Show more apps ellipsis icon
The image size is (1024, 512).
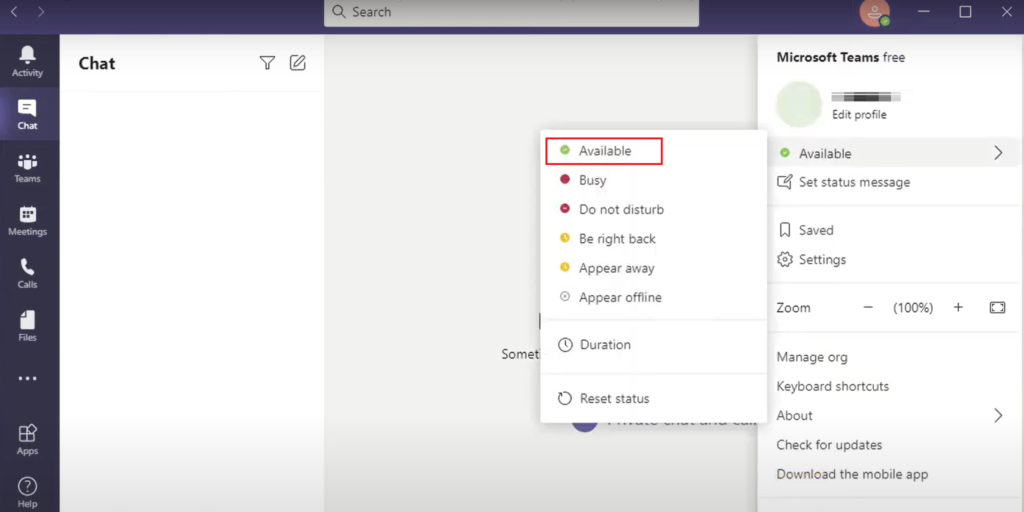coord(27,378)
